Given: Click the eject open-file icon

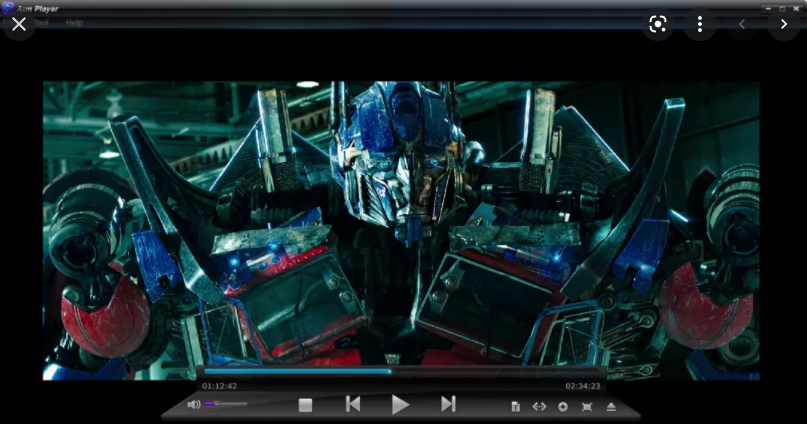Looking at the screenshot, I should tap(611, 407).
